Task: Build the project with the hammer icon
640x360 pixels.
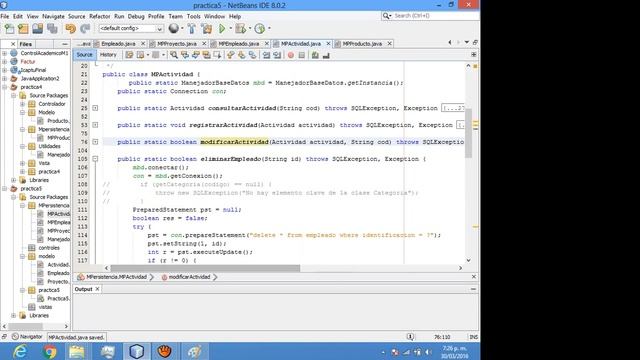Action: [191, 29]
